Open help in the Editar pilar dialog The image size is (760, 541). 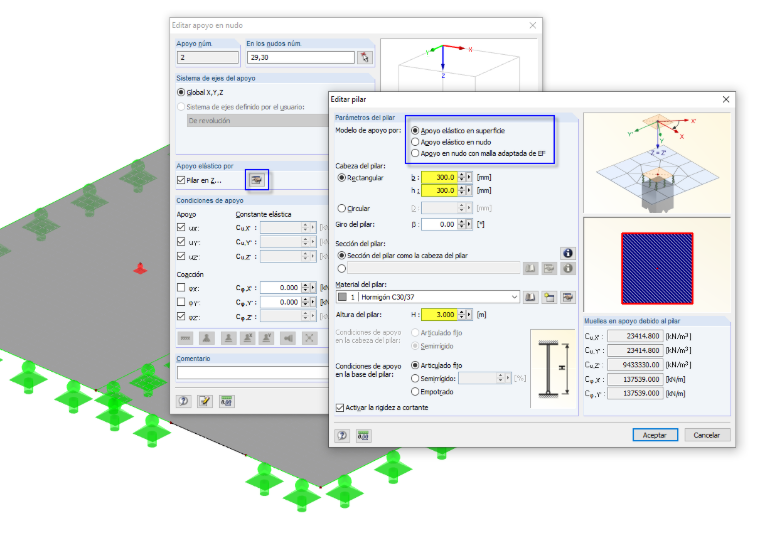tap(342, 435)
